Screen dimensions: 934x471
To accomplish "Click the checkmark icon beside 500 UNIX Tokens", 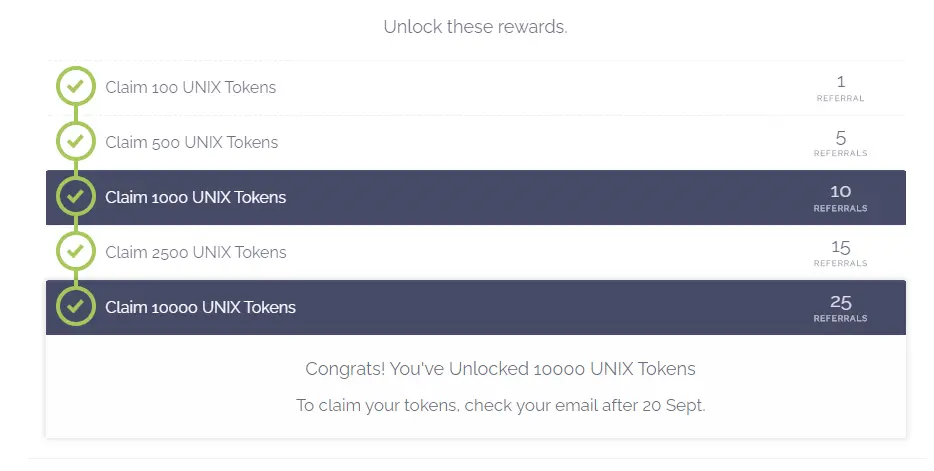I will pos(76,141).
